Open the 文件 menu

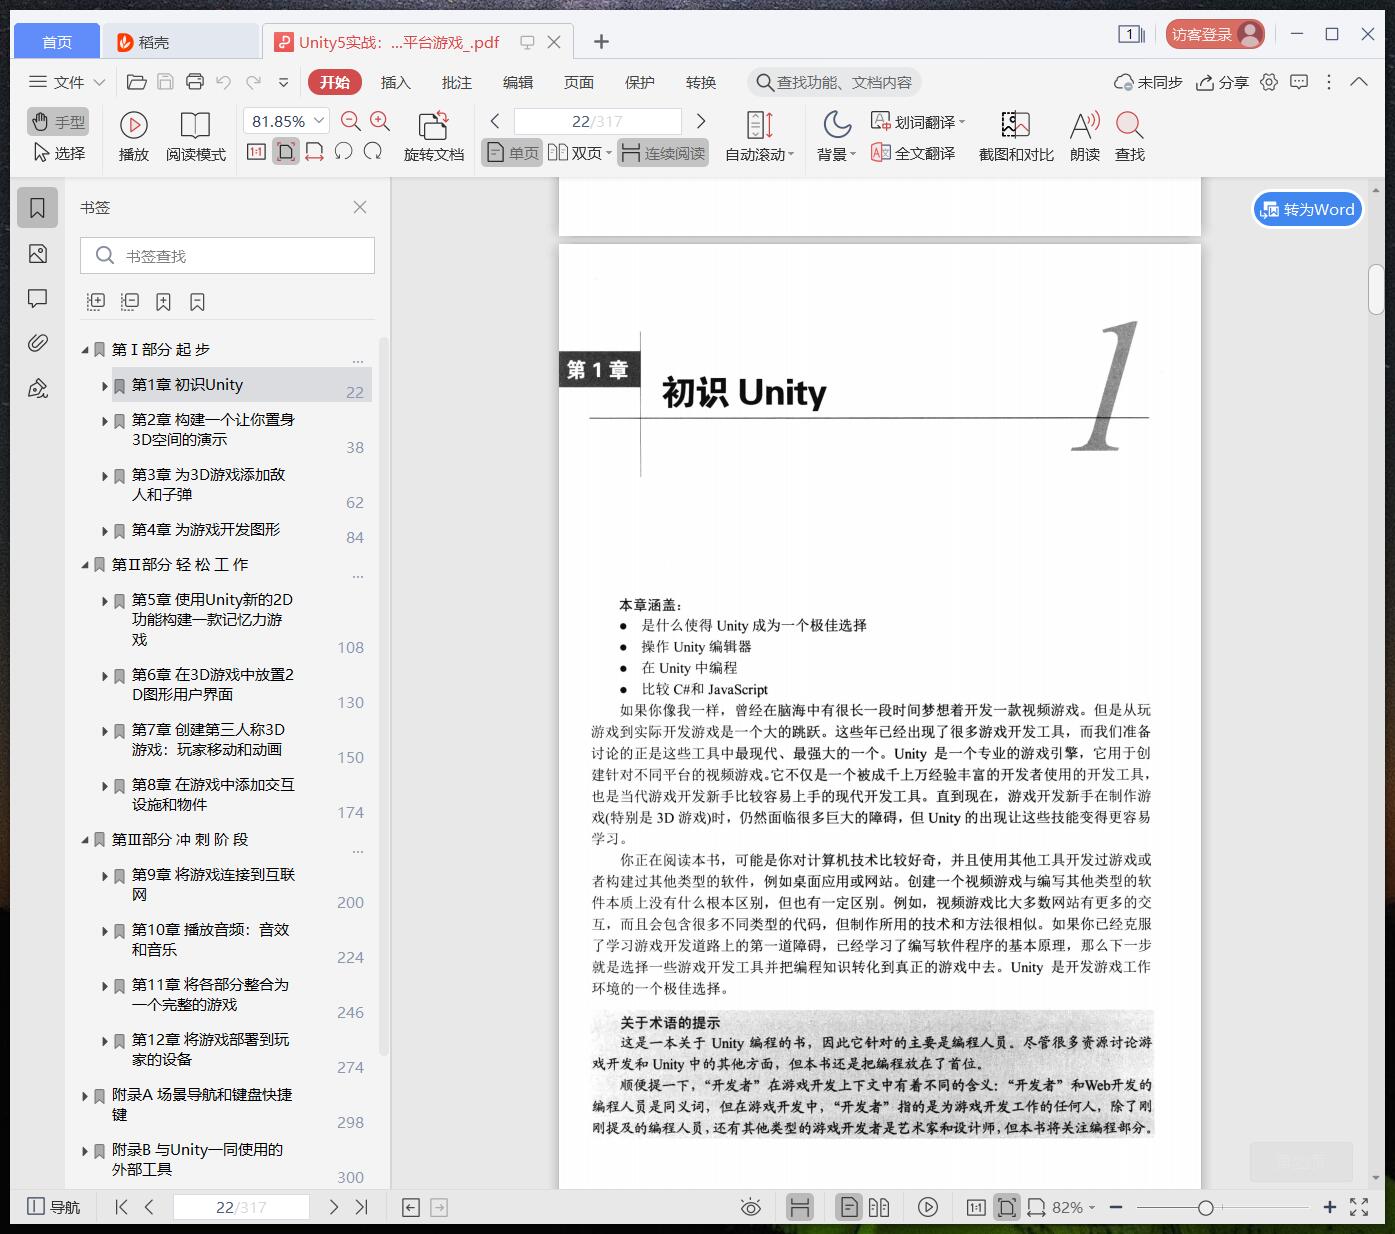[67, 82]
